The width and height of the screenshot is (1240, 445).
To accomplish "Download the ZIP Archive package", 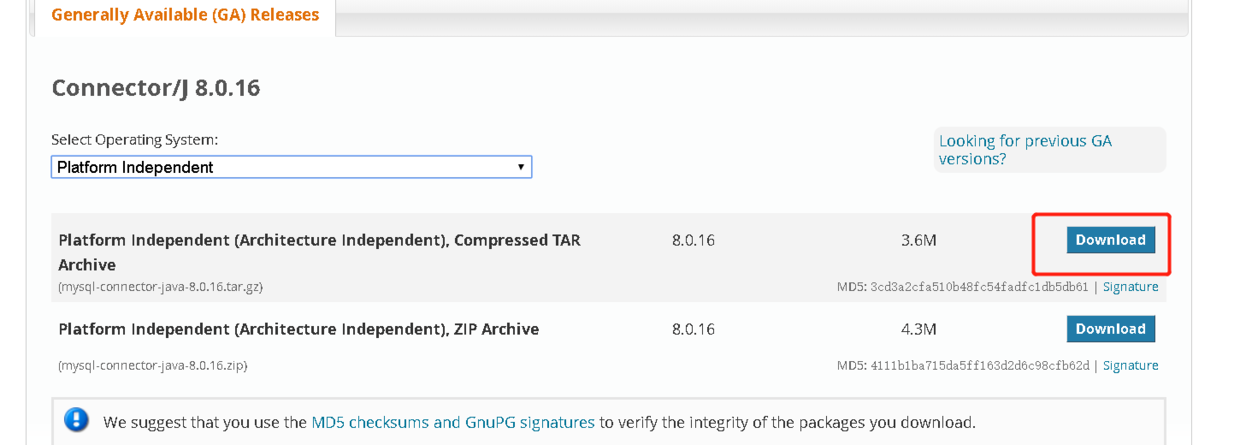I will 1111,329.
